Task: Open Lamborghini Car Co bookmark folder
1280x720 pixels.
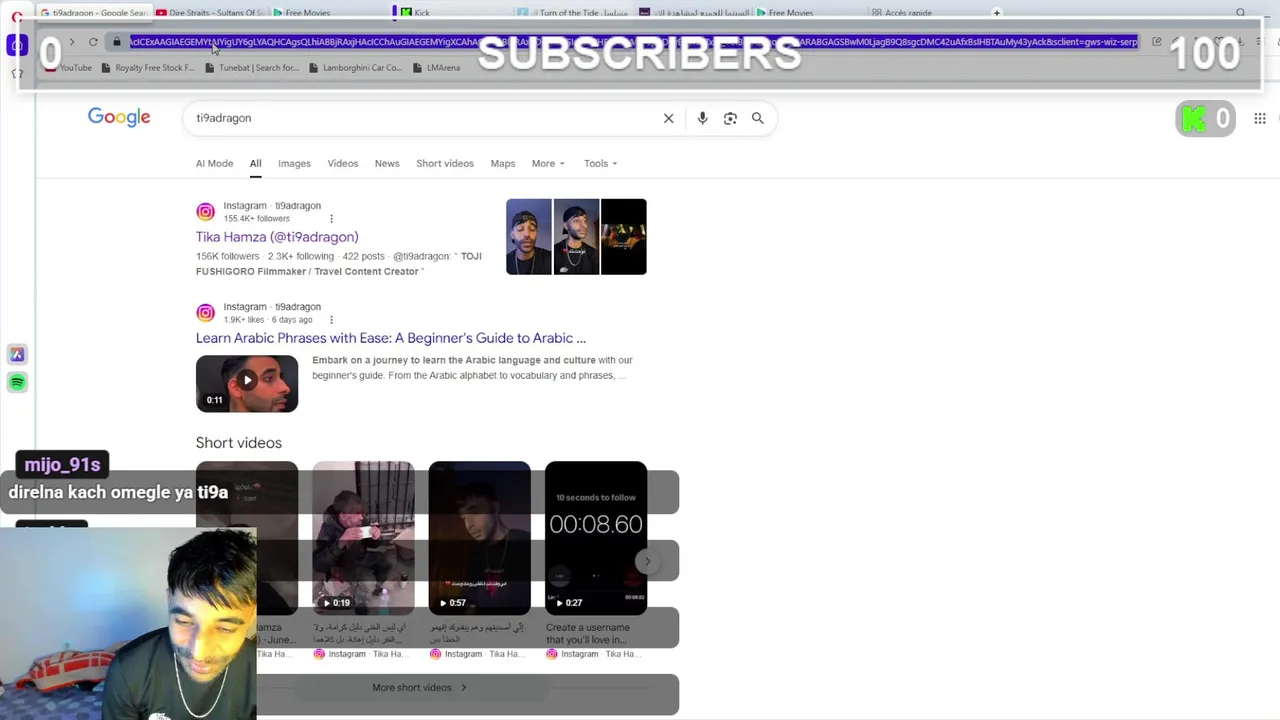Action: 356,68
